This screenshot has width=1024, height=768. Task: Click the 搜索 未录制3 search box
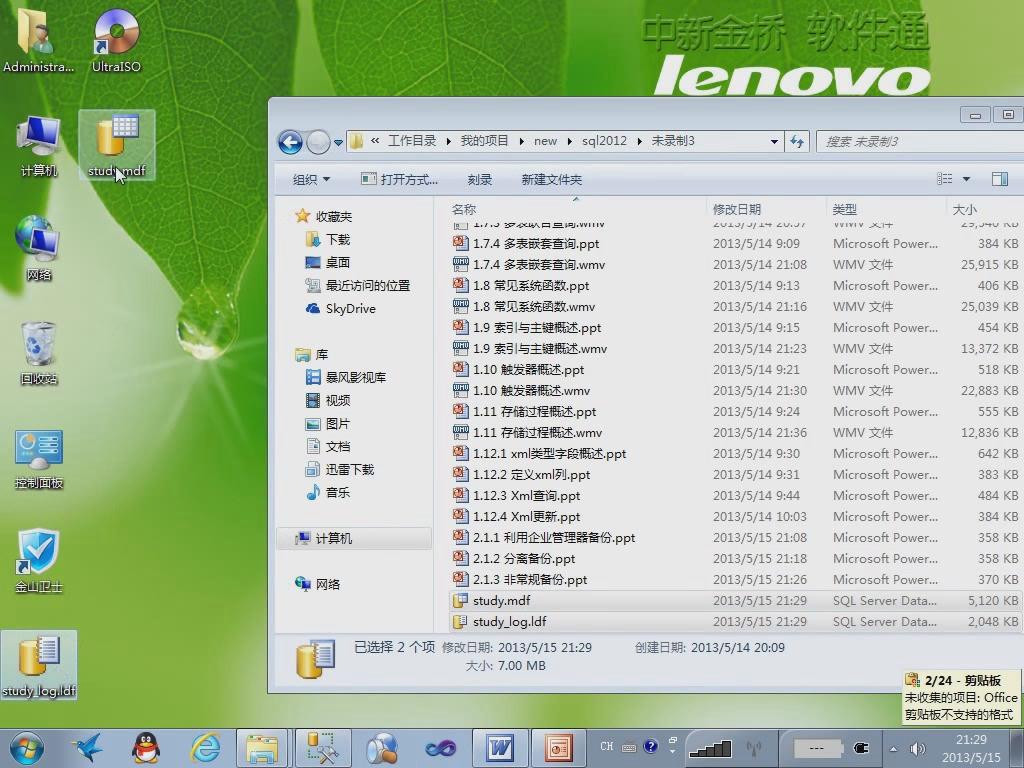click(x=920, y=141)
